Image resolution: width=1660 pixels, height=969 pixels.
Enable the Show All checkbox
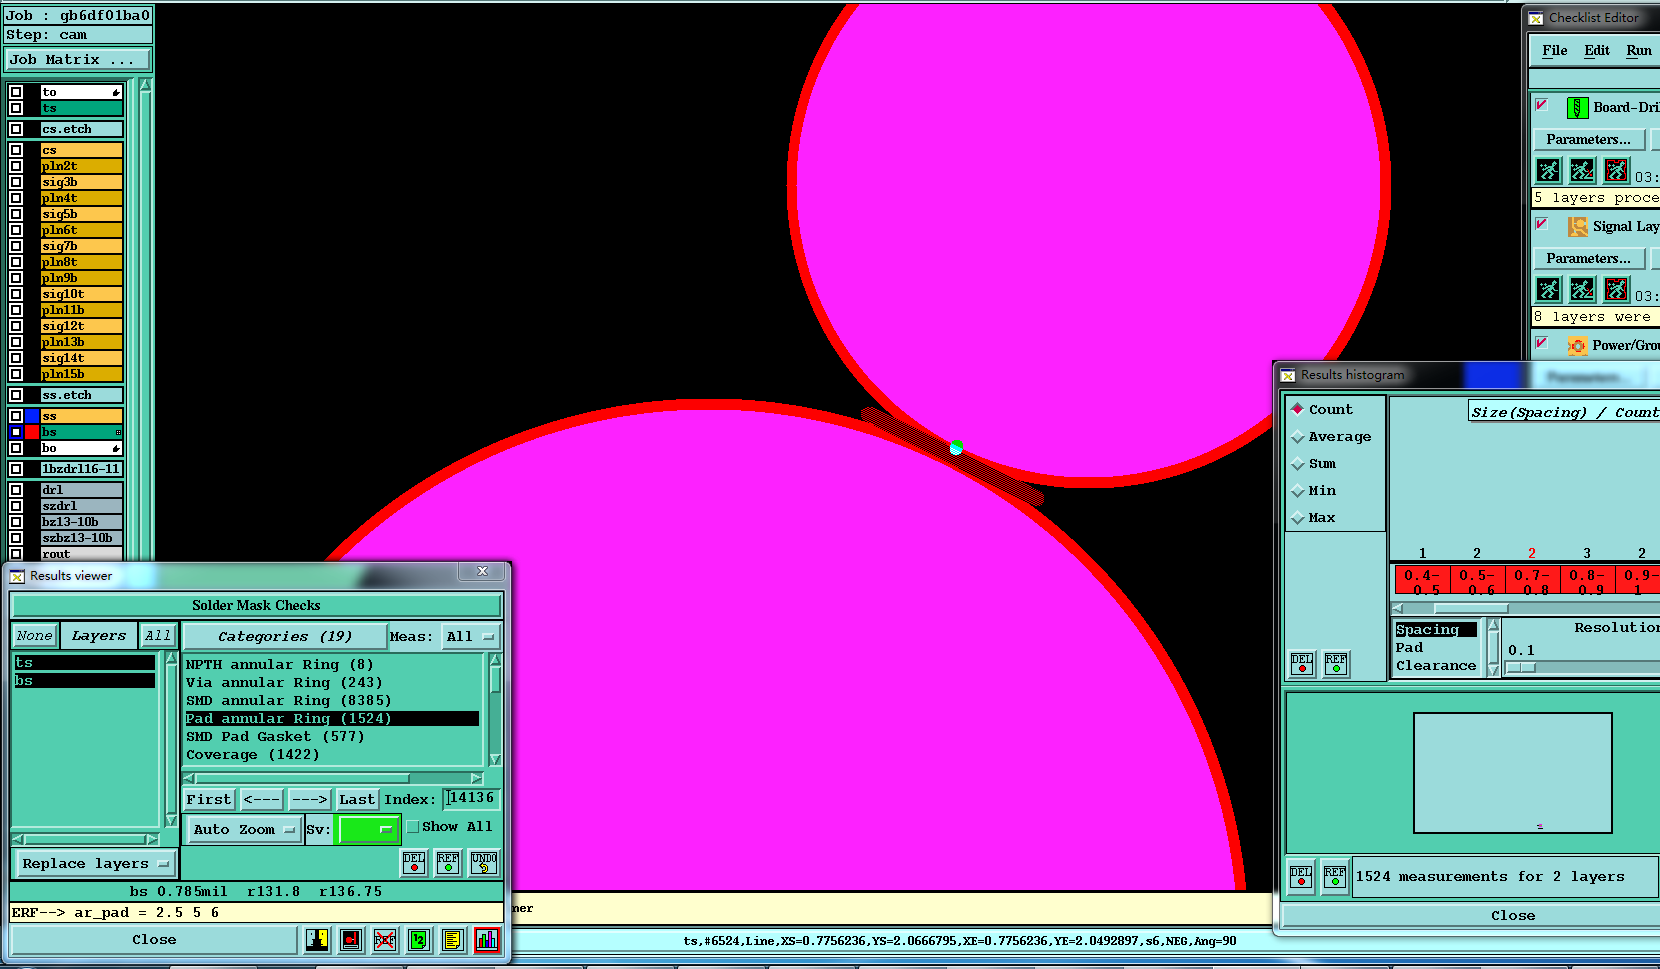(x=412, y=827)
